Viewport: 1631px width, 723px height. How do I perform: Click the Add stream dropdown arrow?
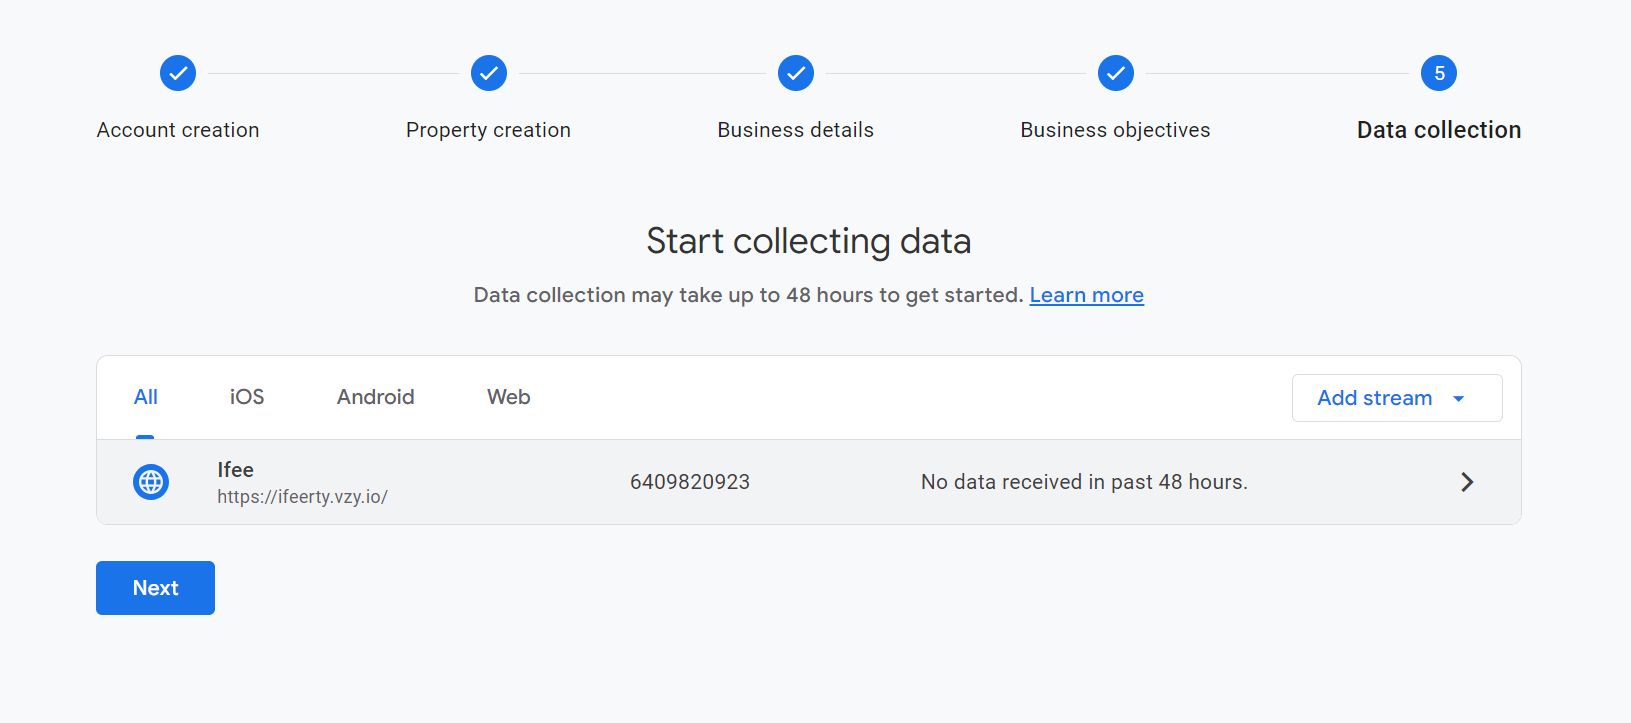(1459, 399)
